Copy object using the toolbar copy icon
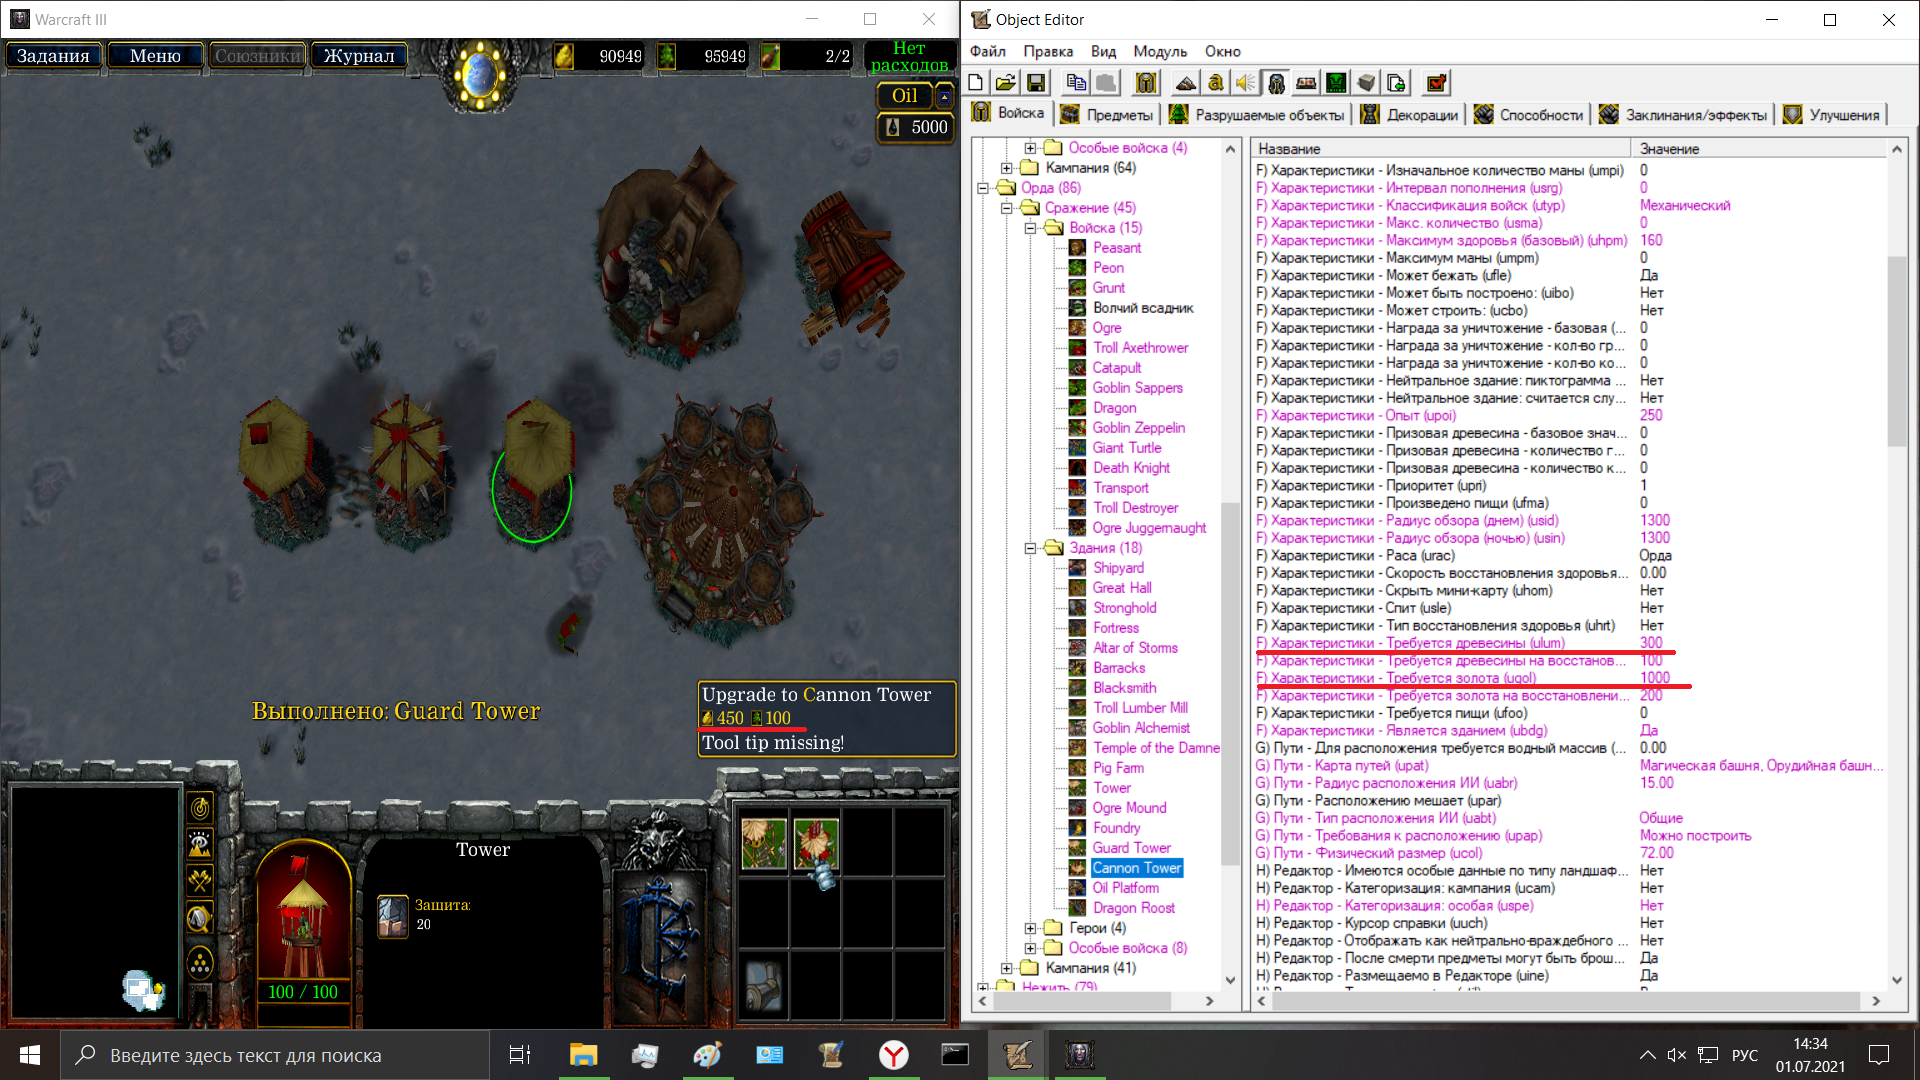The image size is (1920, 1080). [1076, 83]
